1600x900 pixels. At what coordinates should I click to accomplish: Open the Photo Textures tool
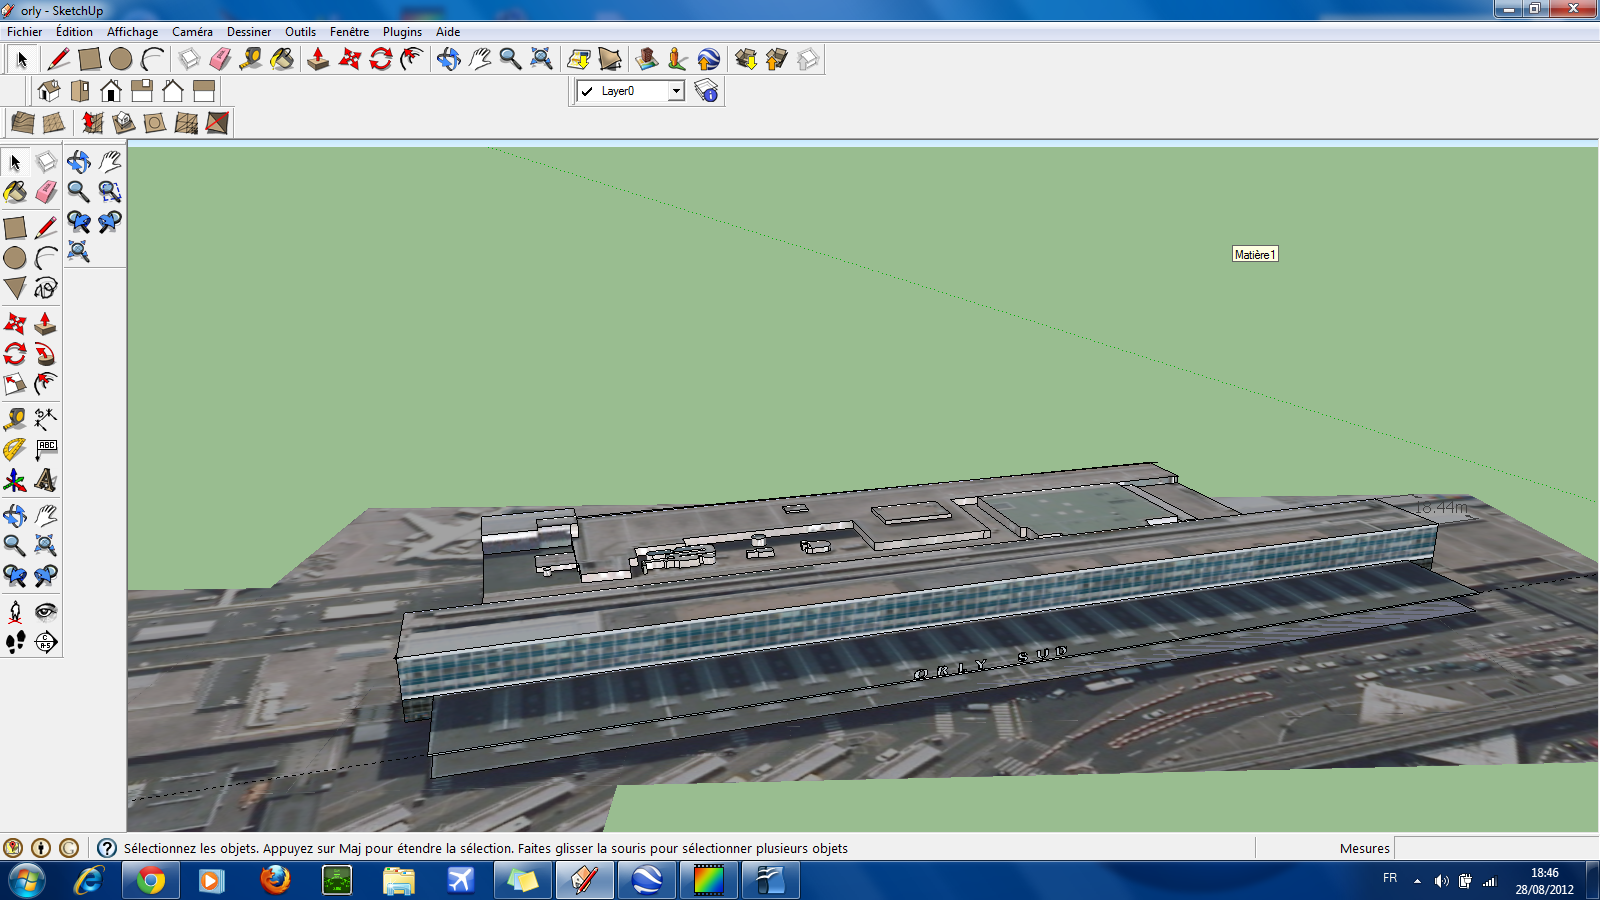678,59
